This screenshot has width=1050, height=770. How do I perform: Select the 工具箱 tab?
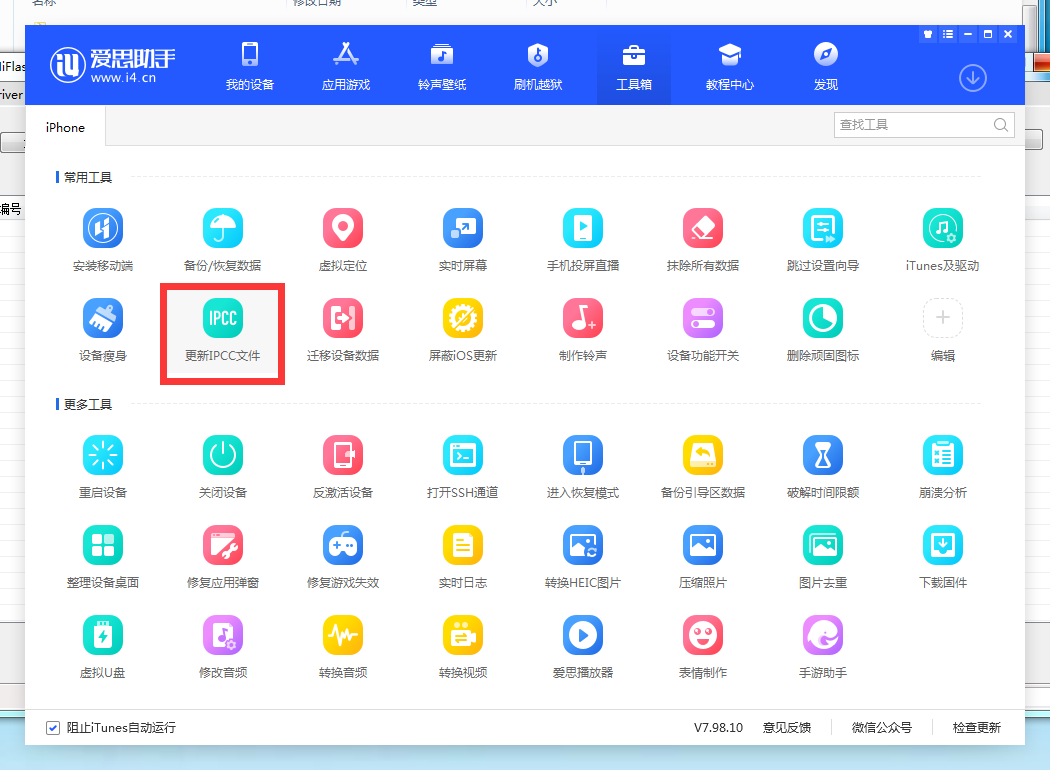[x=633, y=67]
